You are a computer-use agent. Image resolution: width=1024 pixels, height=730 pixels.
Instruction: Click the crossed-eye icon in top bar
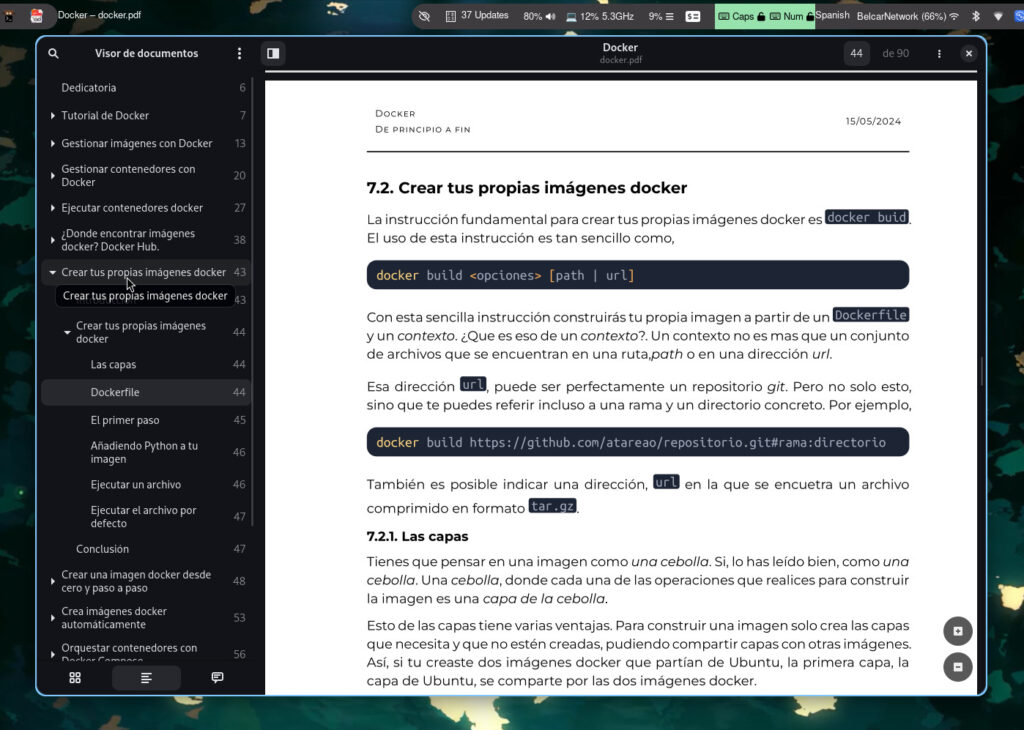424,16
